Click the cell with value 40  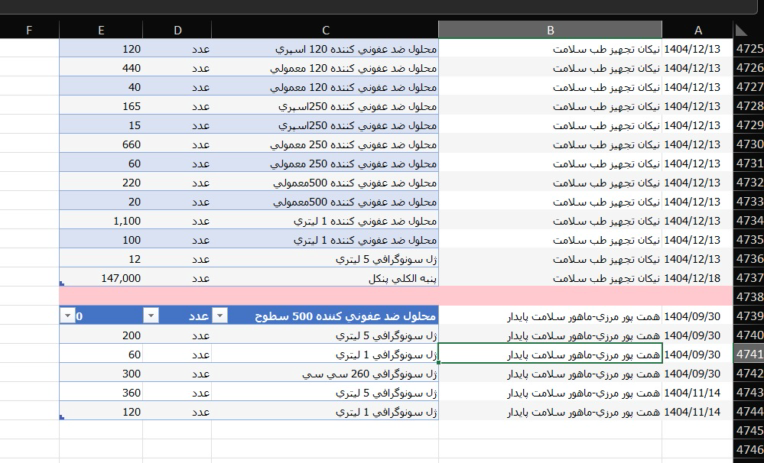click(x=101, y=87)
